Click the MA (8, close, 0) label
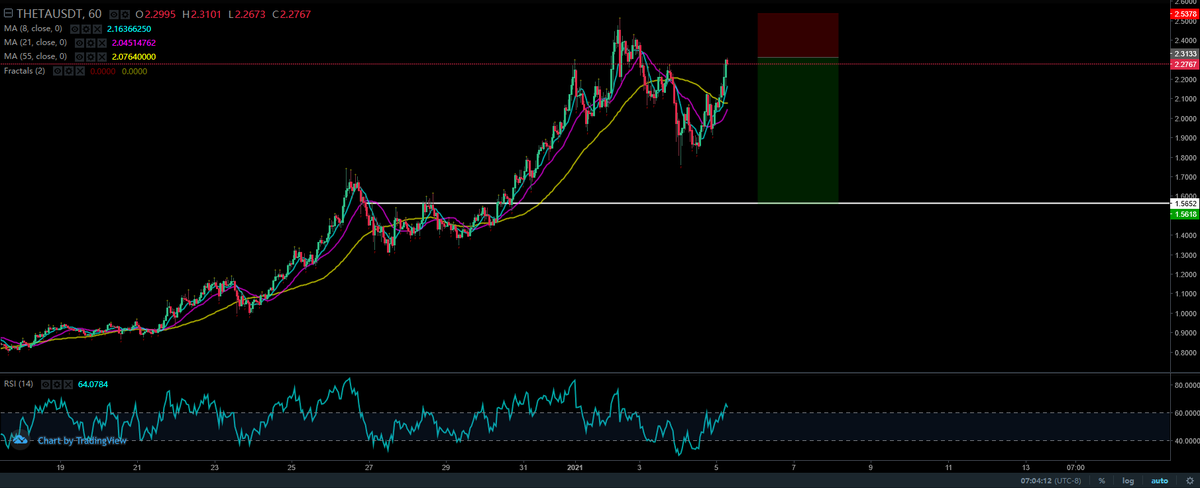The image size is (1200, 488). 33,29
